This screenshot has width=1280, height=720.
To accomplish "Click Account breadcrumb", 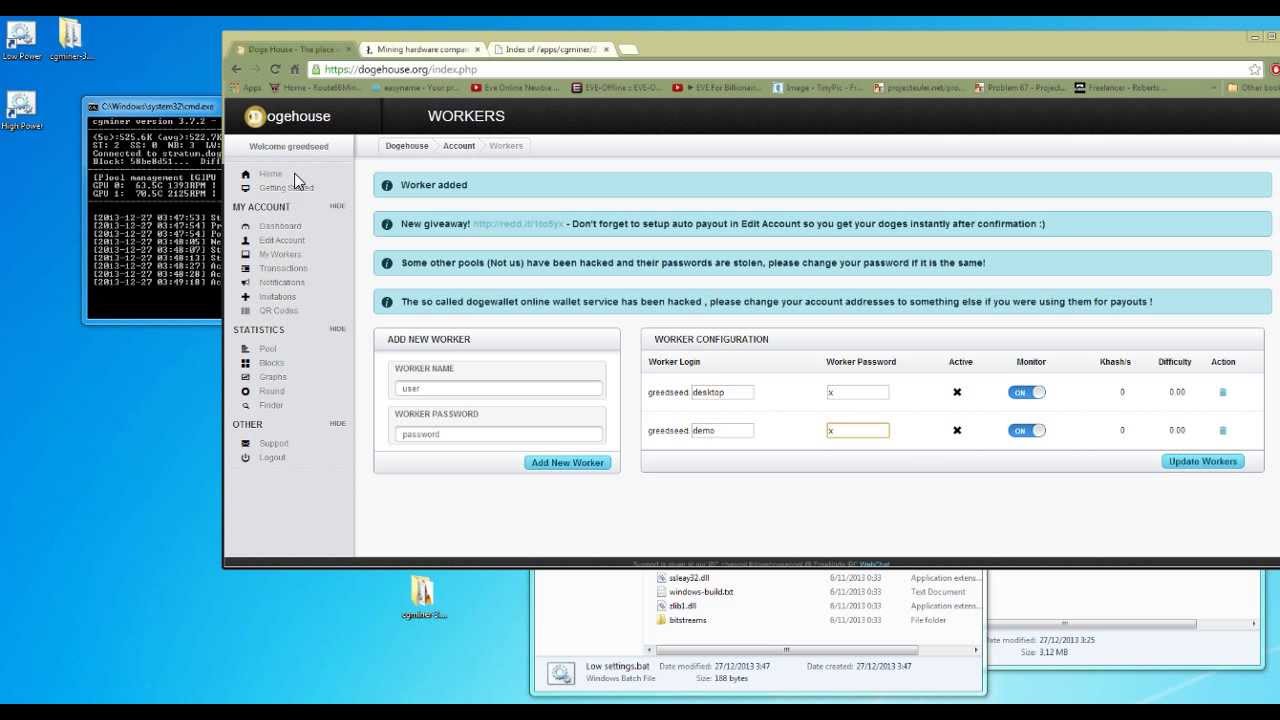I will [x=459, y=146].
